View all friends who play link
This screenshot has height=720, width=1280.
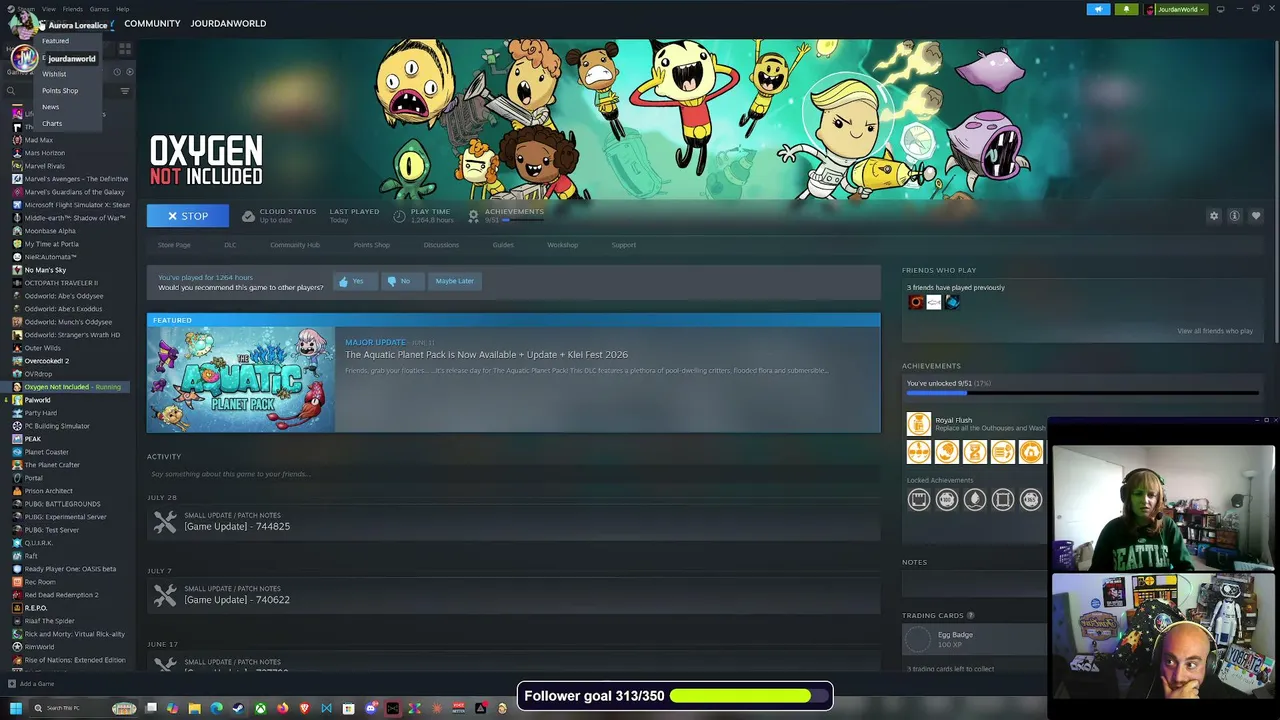[x=1215, y=331]
